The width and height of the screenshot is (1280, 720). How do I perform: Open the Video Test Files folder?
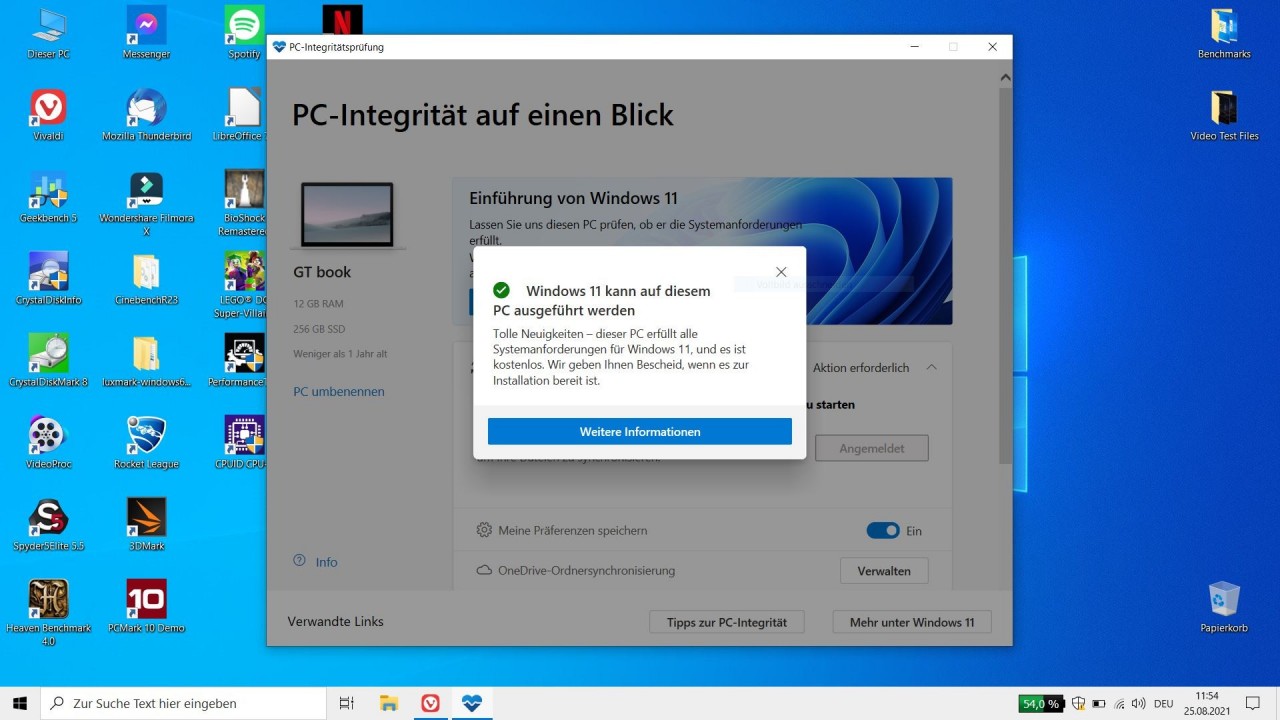pos(1224,114)
